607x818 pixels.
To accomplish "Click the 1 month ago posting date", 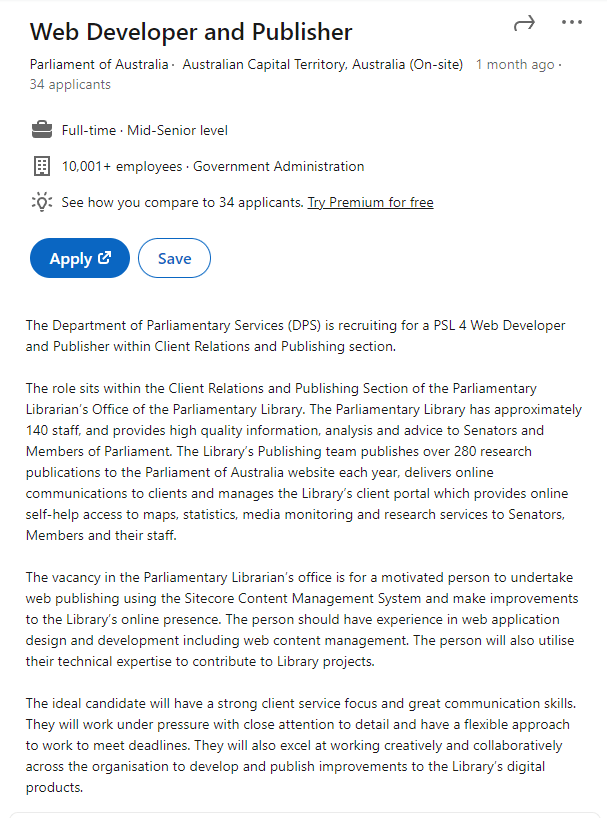I will [514, 65].
